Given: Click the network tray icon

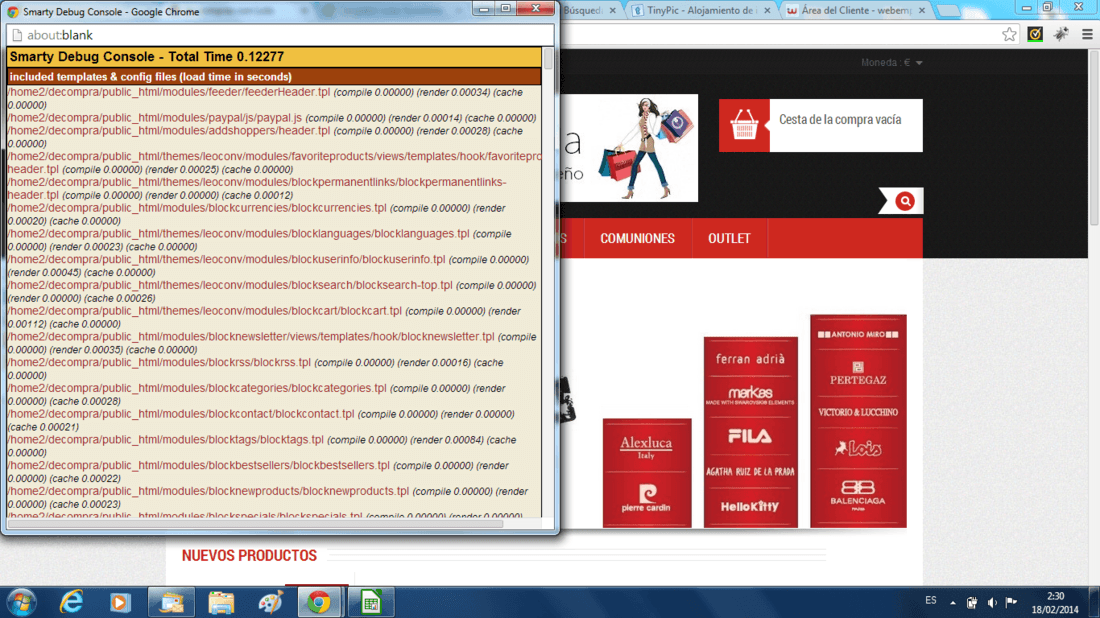Looking at the screenshot, I should pos(972,603).
